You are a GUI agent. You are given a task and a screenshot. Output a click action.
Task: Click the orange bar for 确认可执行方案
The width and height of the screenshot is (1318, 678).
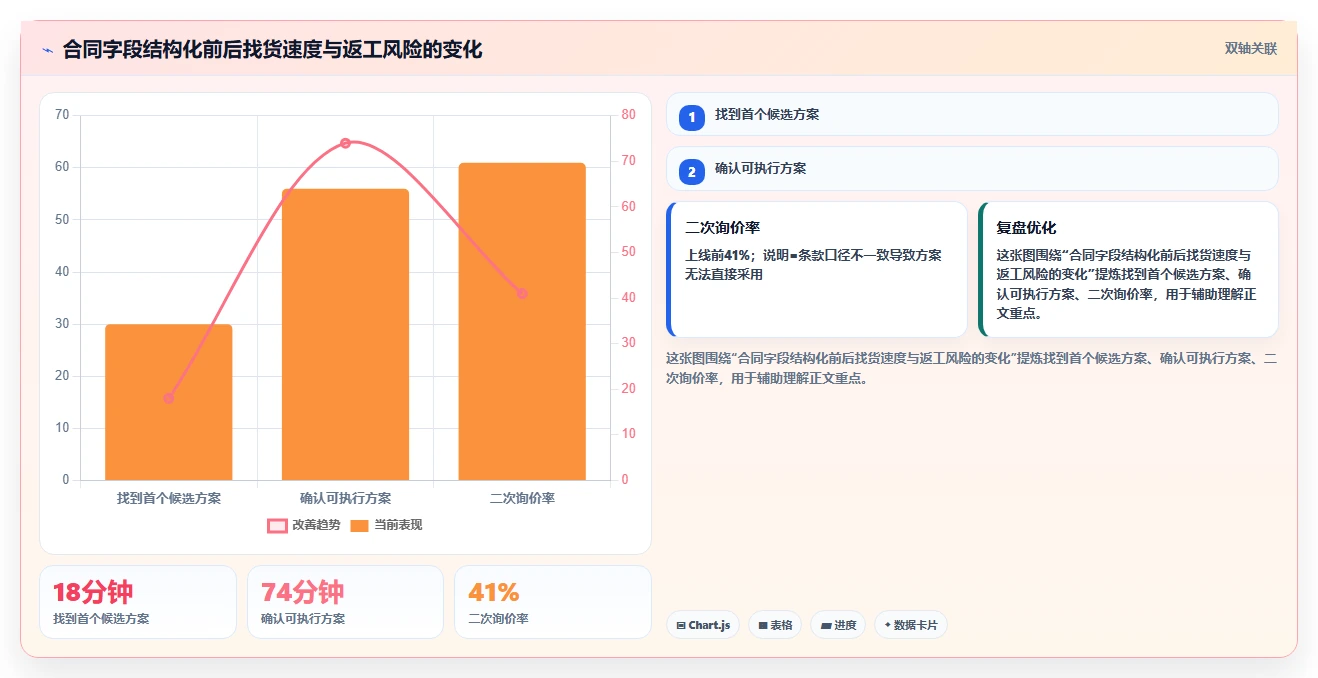[345, 334]
